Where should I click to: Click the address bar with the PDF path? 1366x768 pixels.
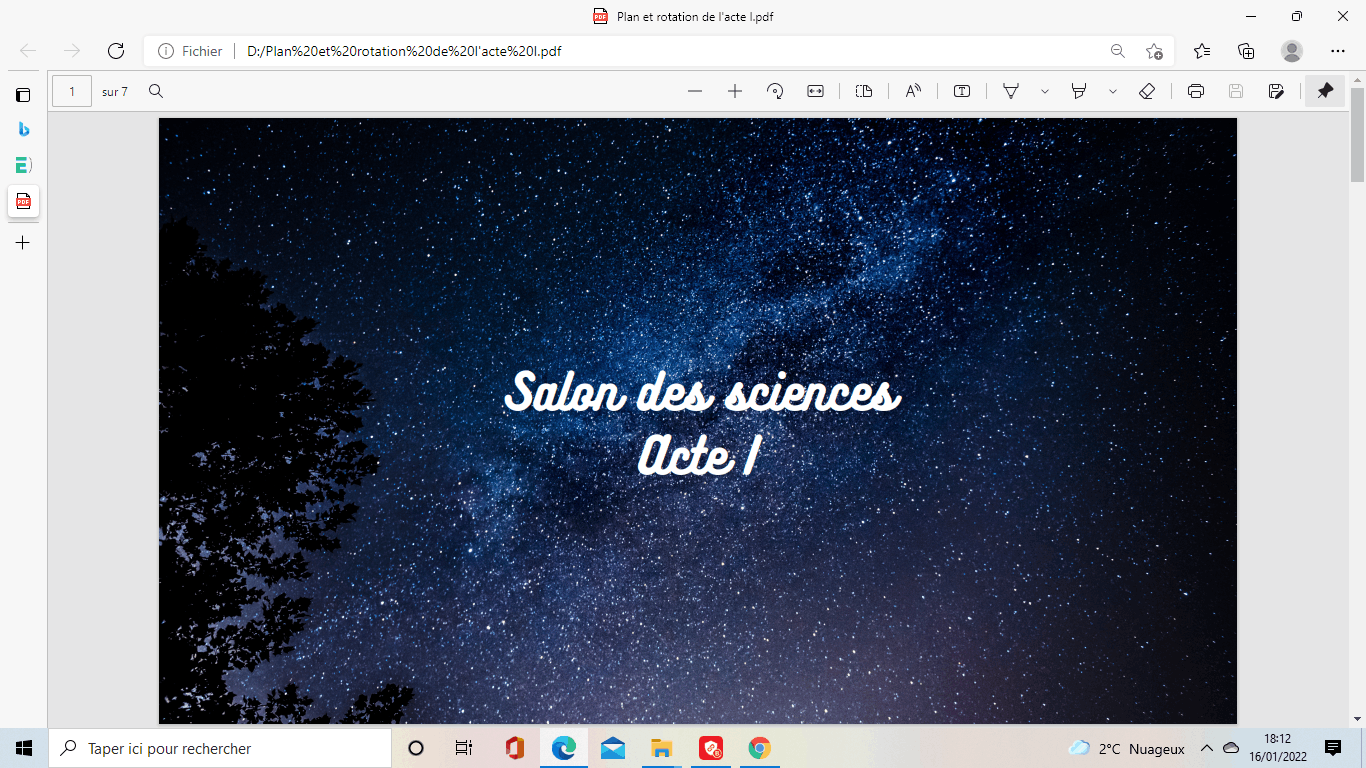[x=660, y=51]
